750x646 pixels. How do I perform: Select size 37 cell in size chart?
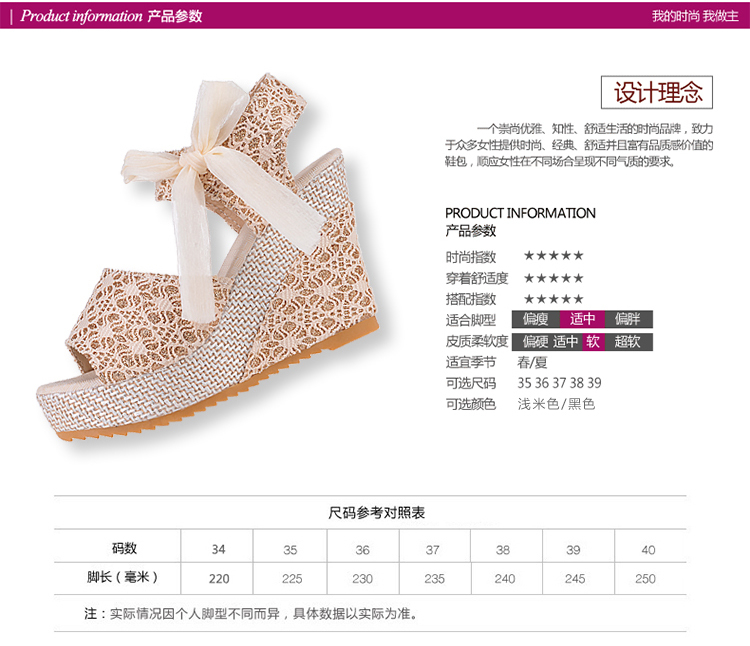433,550
